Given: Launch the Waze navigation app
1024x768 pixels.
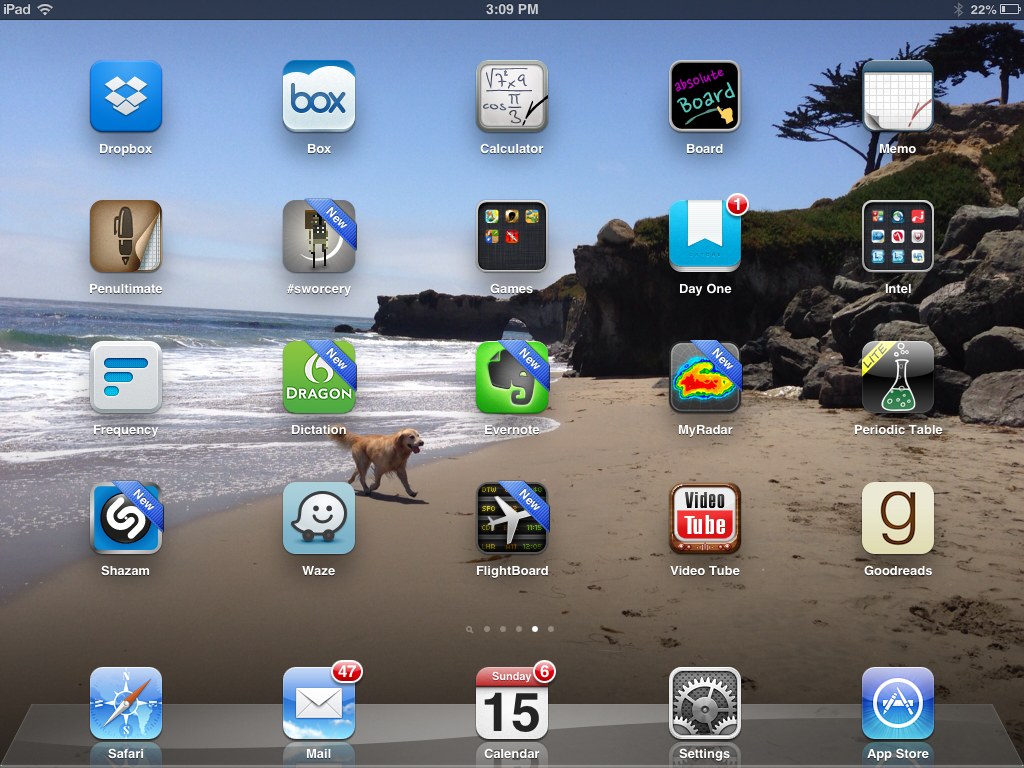Looking at the screenshot, I should 318,518.
